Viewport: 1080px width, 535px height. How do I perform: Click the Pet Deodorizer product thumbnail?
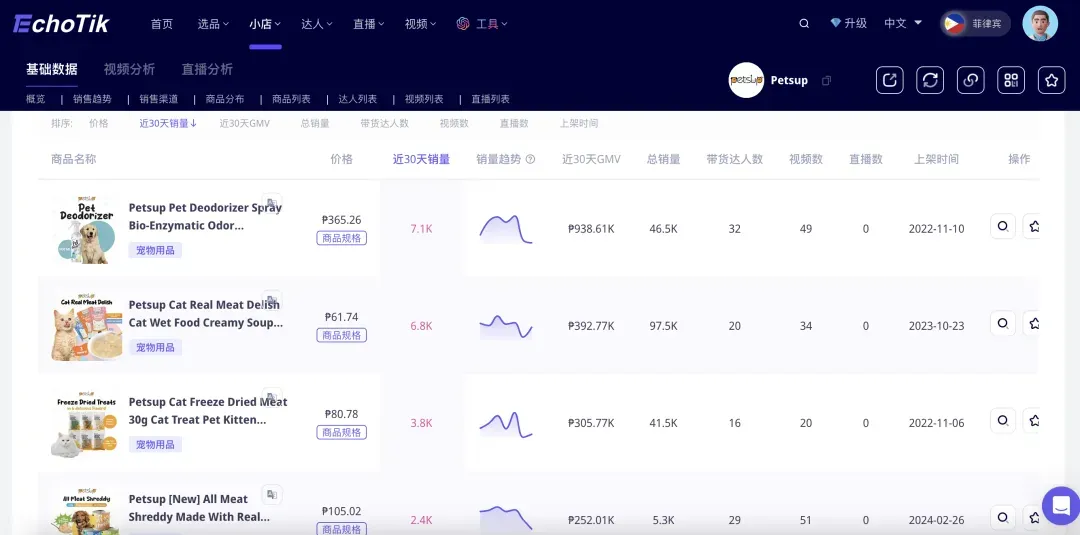[85, 229]
